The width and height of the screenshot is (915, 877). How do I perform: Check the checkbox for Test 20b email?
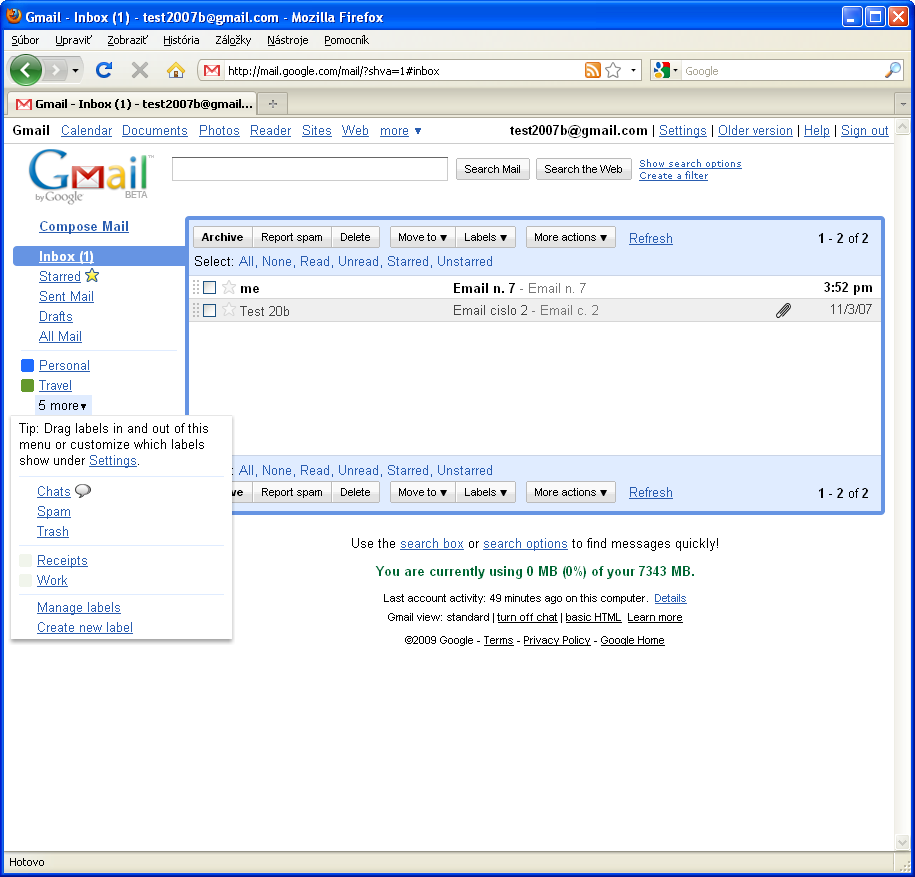[x=209, y=310]
